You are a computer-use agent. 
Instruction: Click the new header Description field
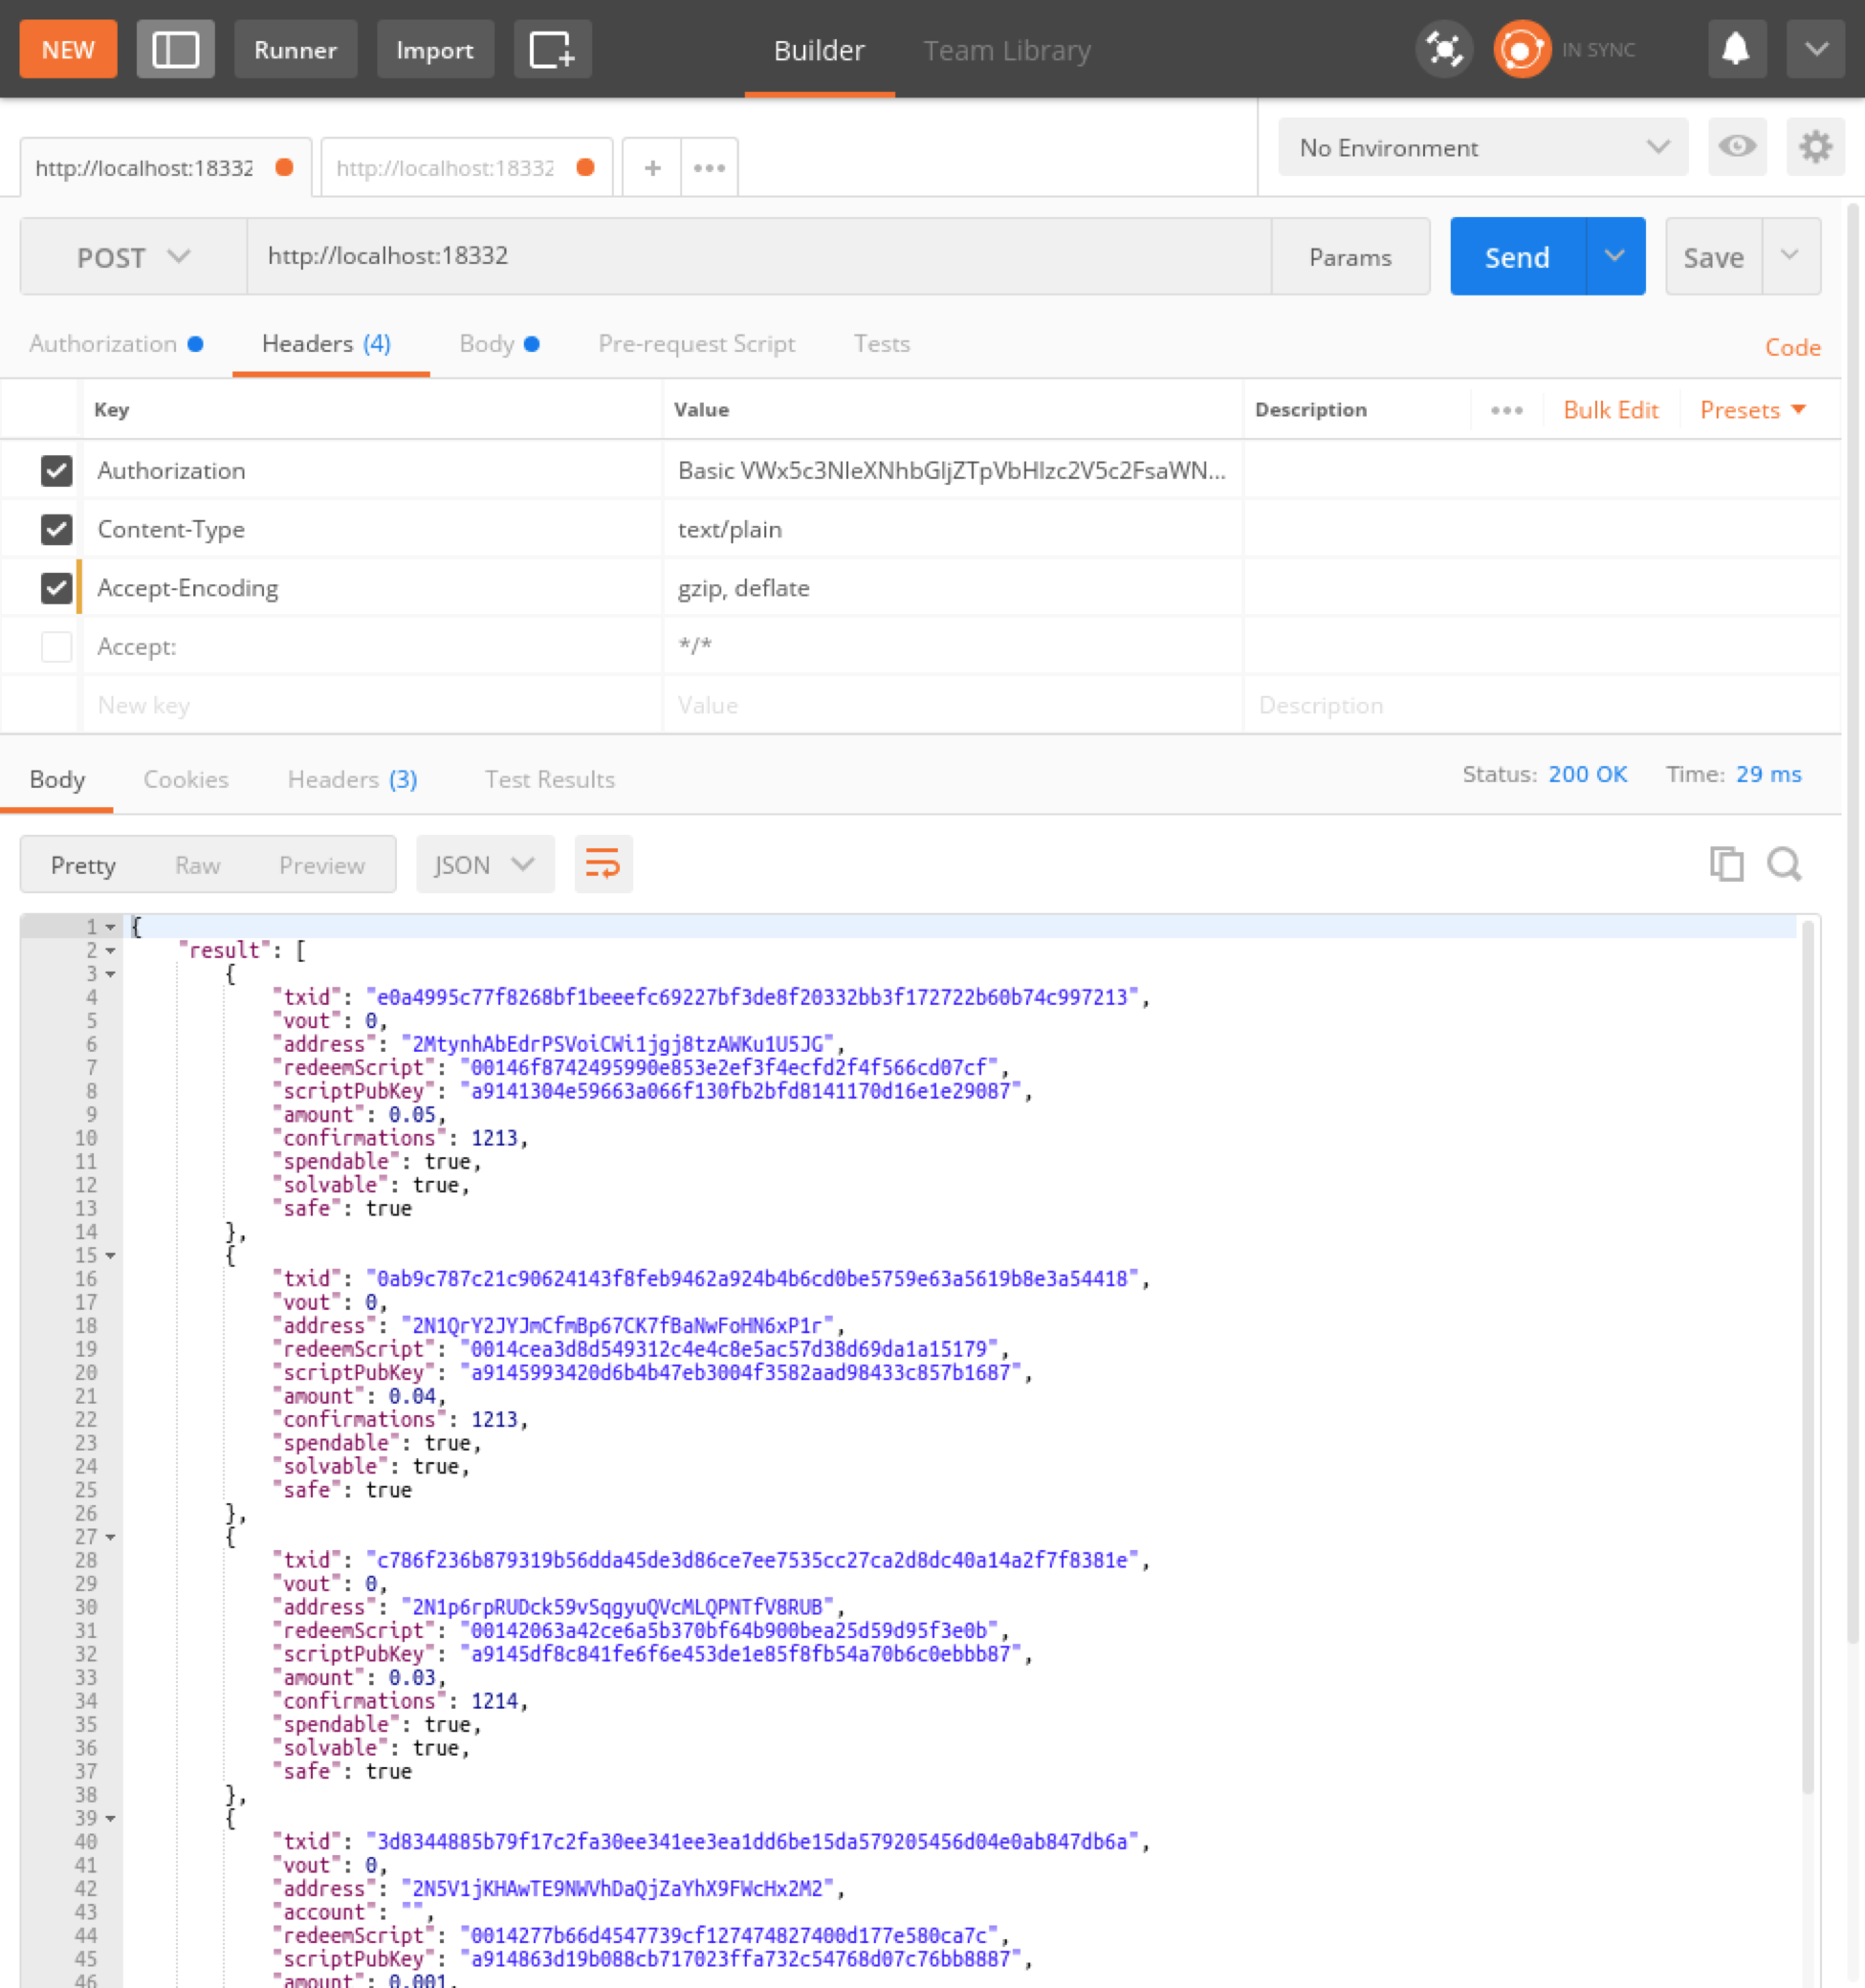[x=1541, y=705]
